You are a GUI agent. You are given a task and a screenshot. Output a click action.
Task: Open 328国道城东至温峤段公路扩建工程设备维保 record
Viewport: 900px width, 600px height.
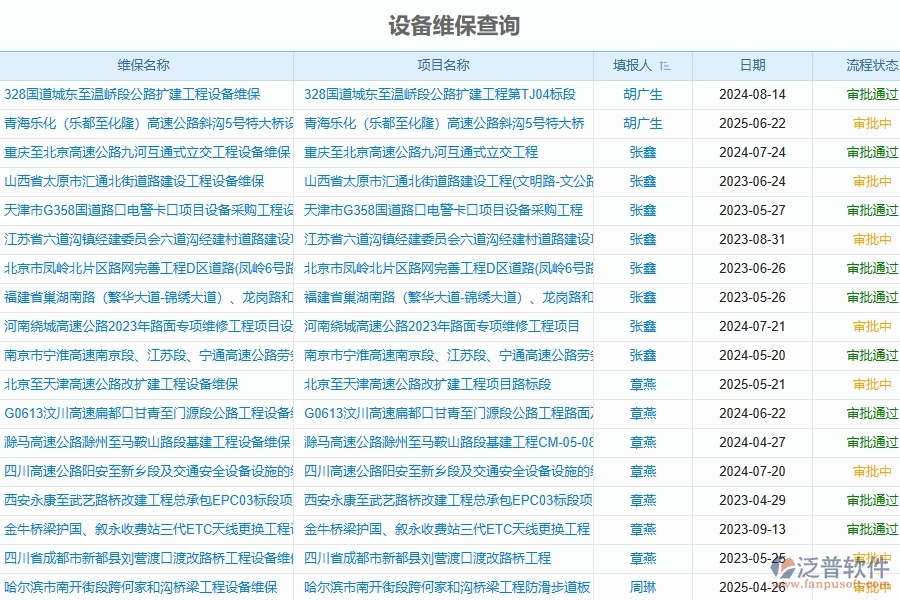[x=134, y=95]
